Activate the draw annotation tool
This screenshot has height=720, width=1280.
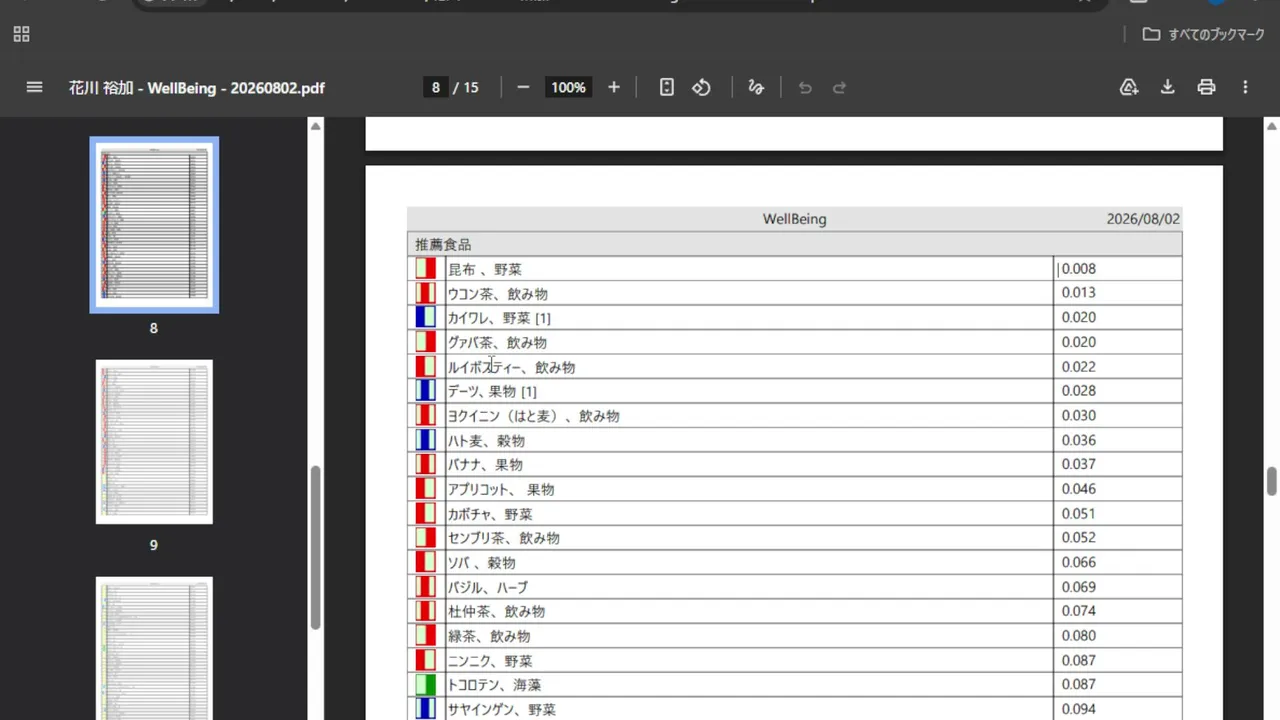756,87
